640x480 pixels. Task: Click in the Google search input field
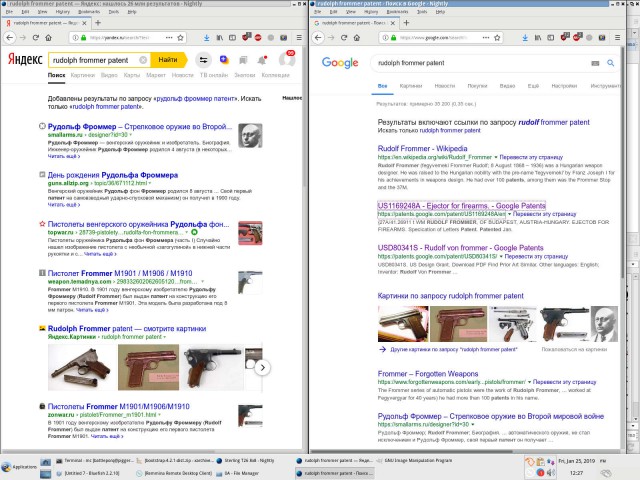pos(482,63)
